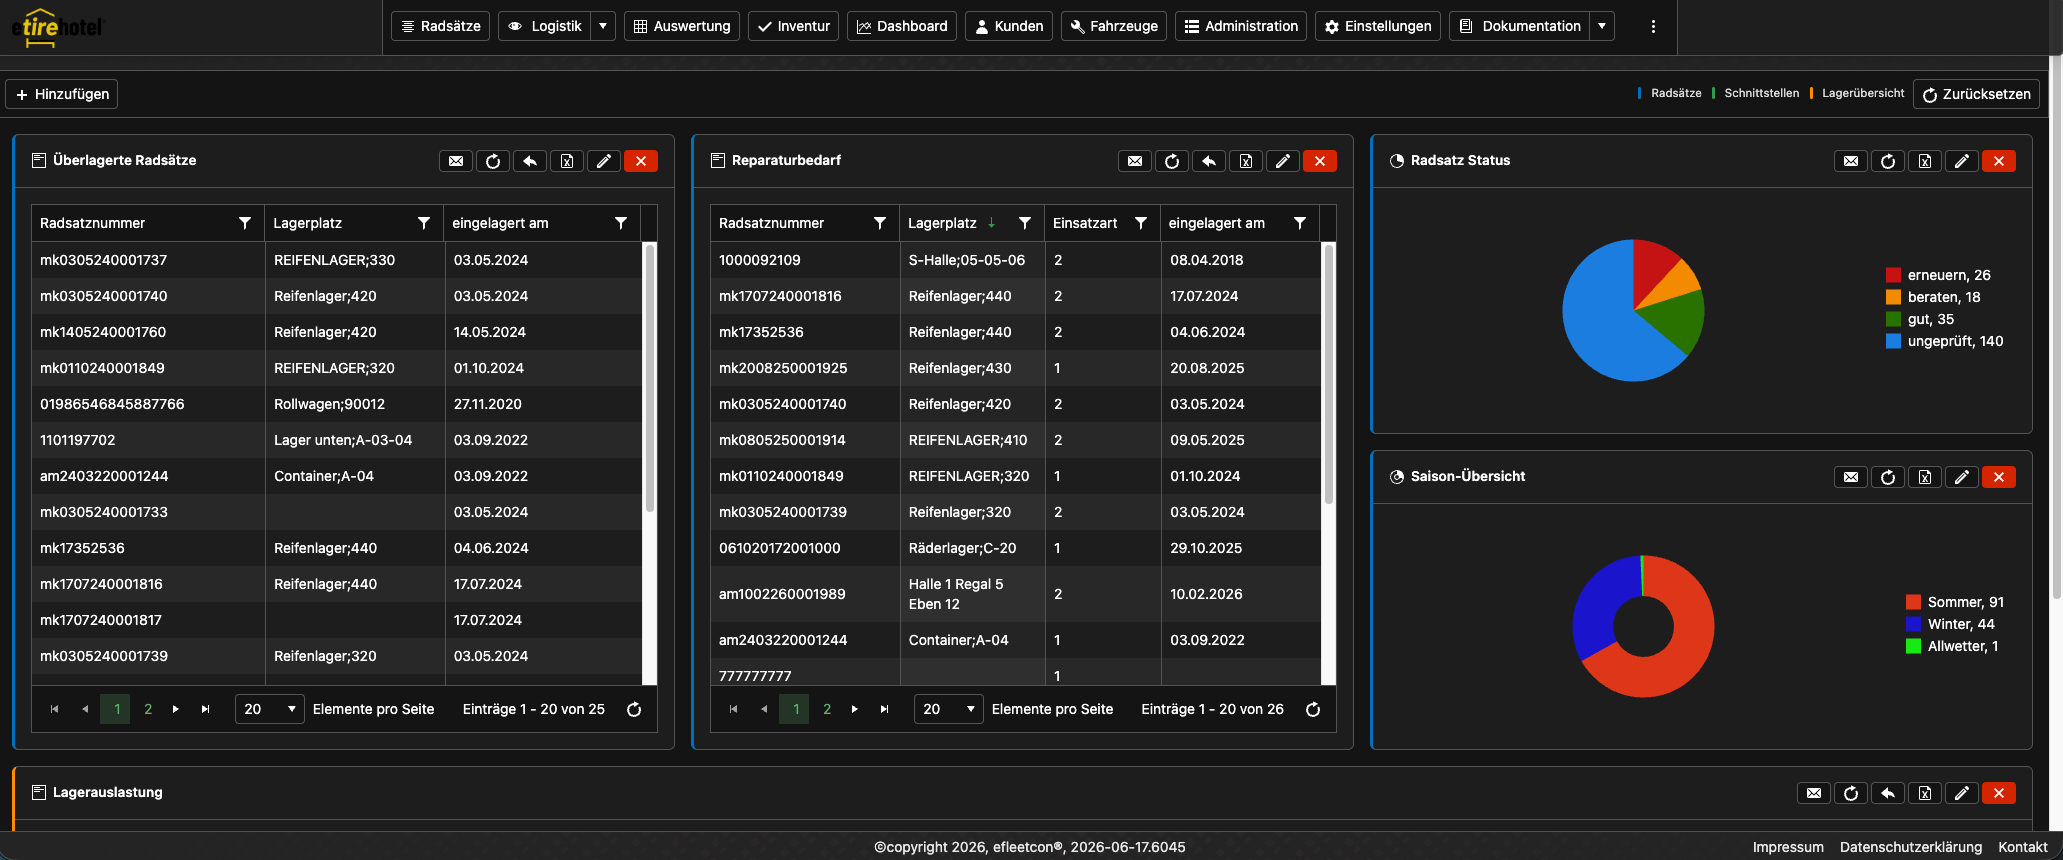Open page size dropdown in Reparaturbedarf
Screen dimensions: 2063x860
point(949,709)
